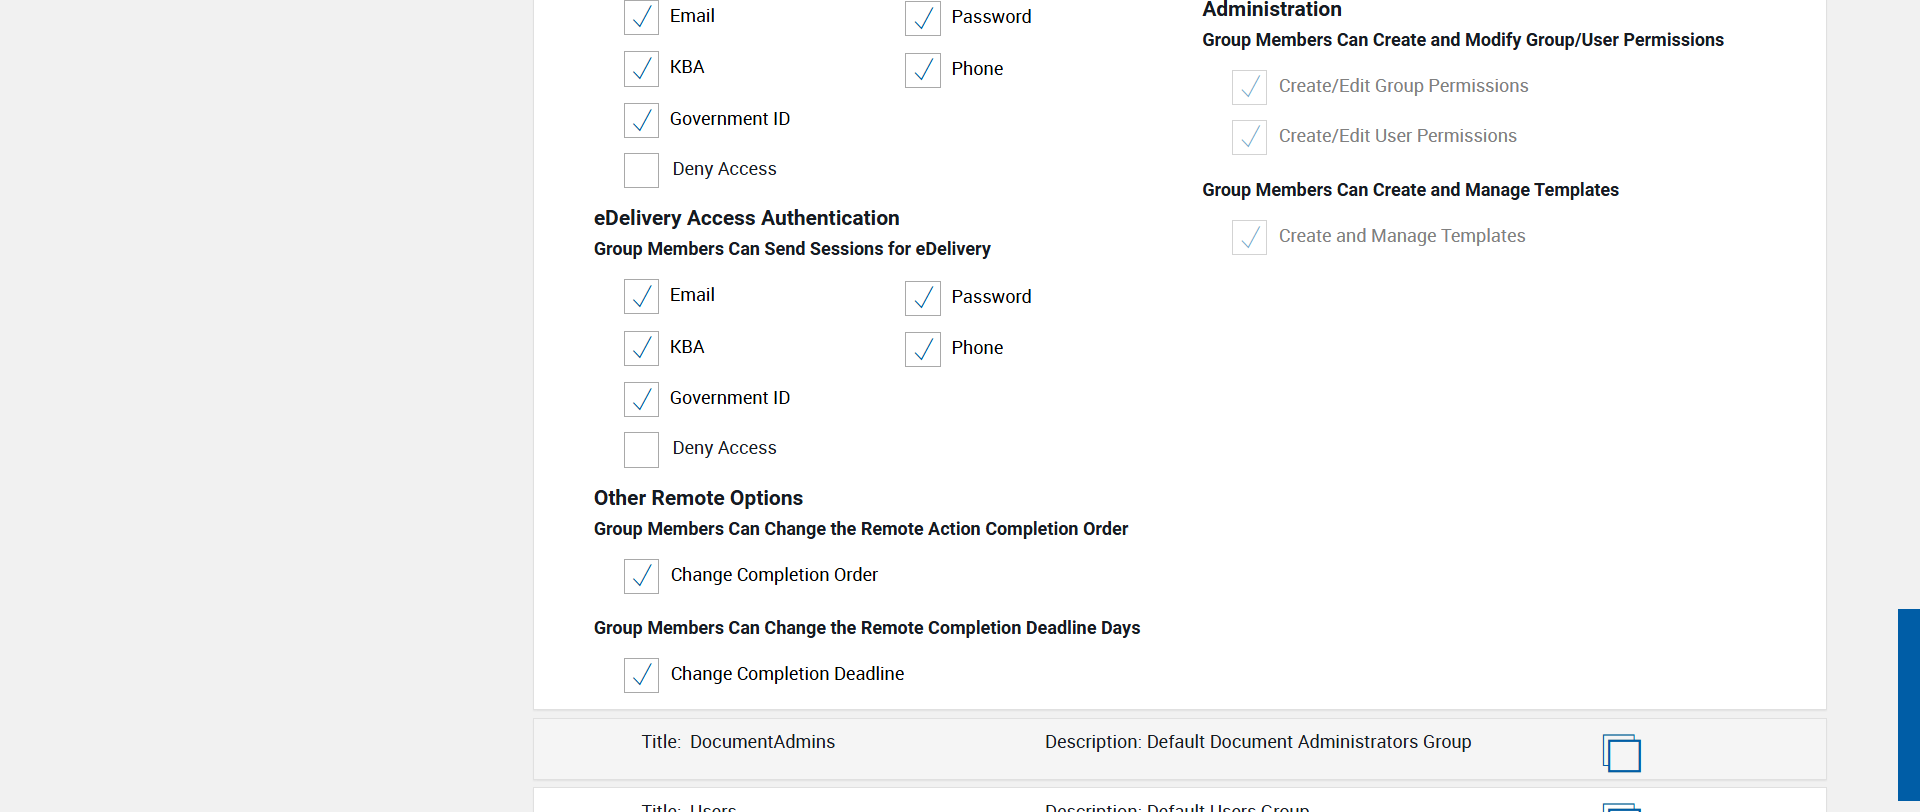Click the copy icon in the DocumentAdmins row
Screen dimensions: 1920x812
pos(1621,753)
